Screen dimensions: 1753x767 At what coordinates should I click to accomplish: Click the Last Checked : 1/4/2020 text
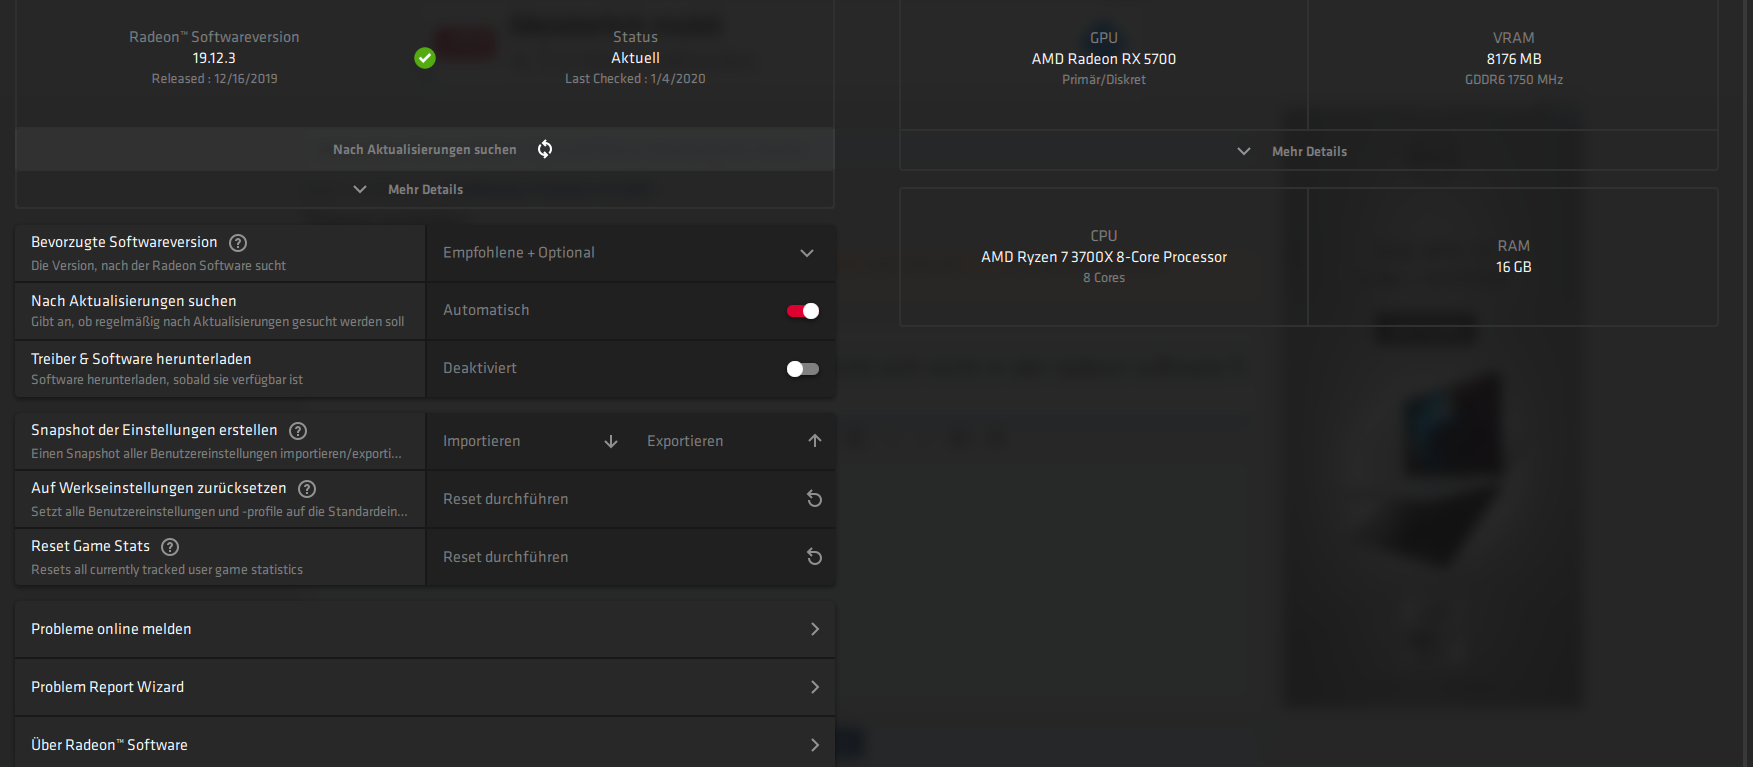click(x=635, y=78)
